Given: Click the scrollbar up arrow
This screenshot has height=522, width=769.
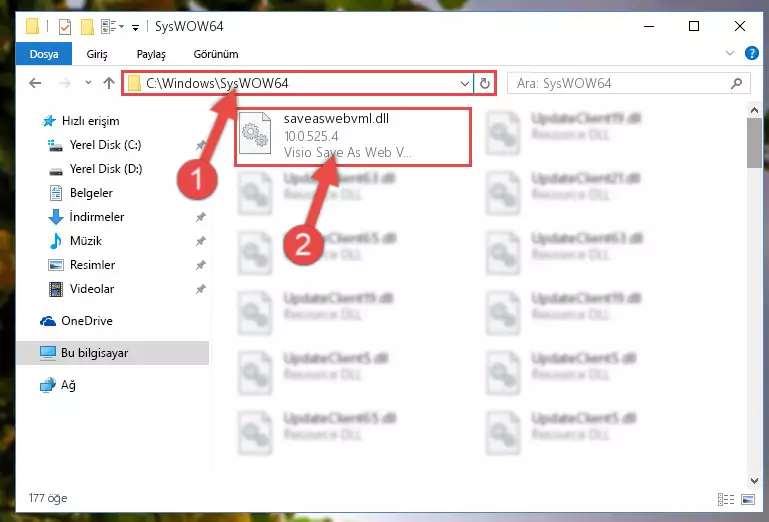Looking at the screenshot, I should 754,110.
